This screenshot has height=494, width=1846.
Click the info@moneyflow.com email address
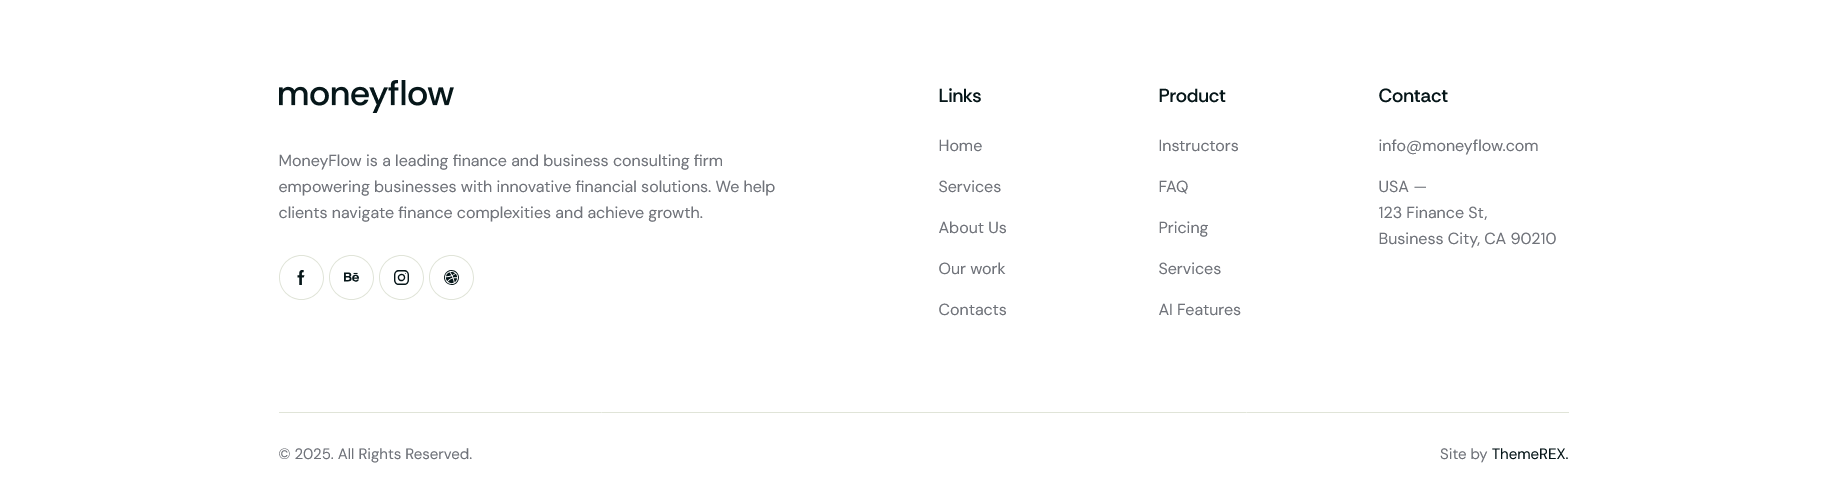[1458, 146]
